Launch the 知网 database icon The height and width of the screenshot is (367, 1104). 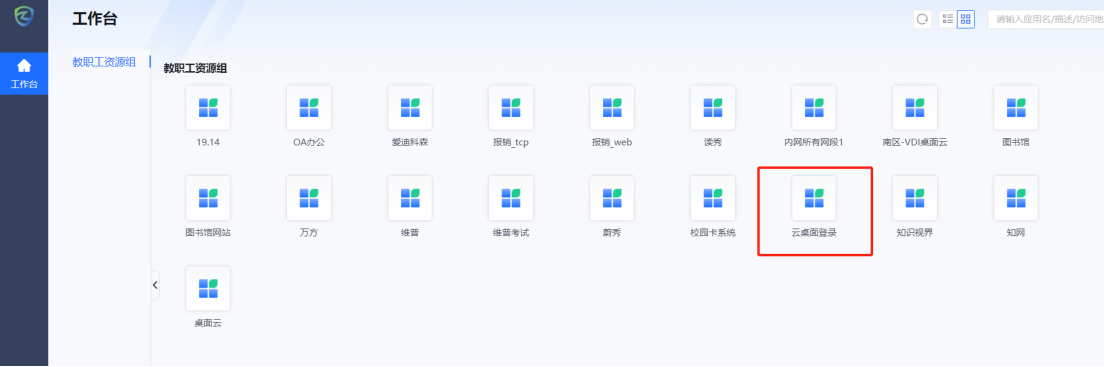tap(1016, 198)
